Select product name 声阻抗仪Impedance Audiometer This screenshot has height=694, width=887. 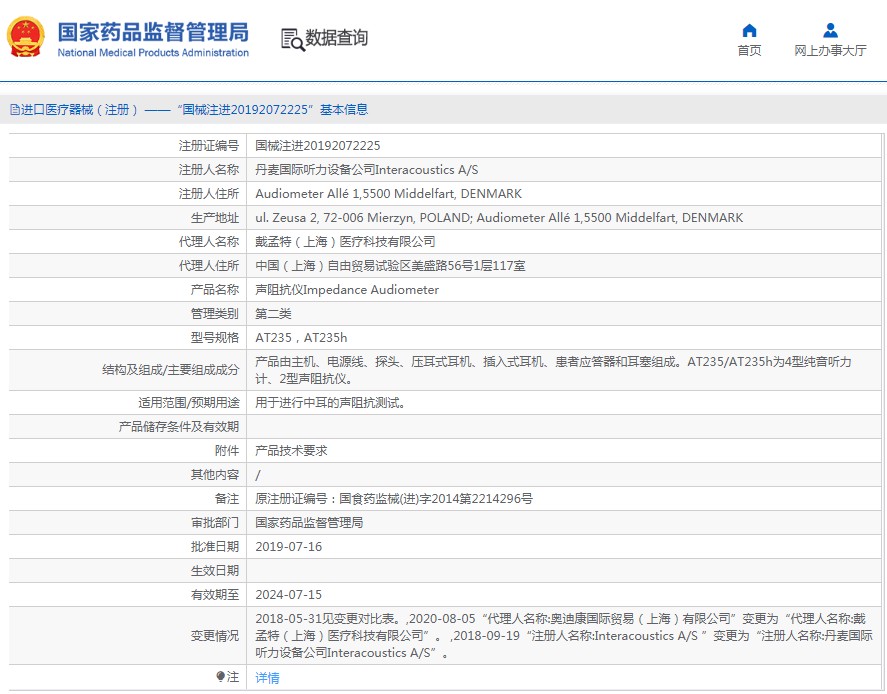(347, 290)
